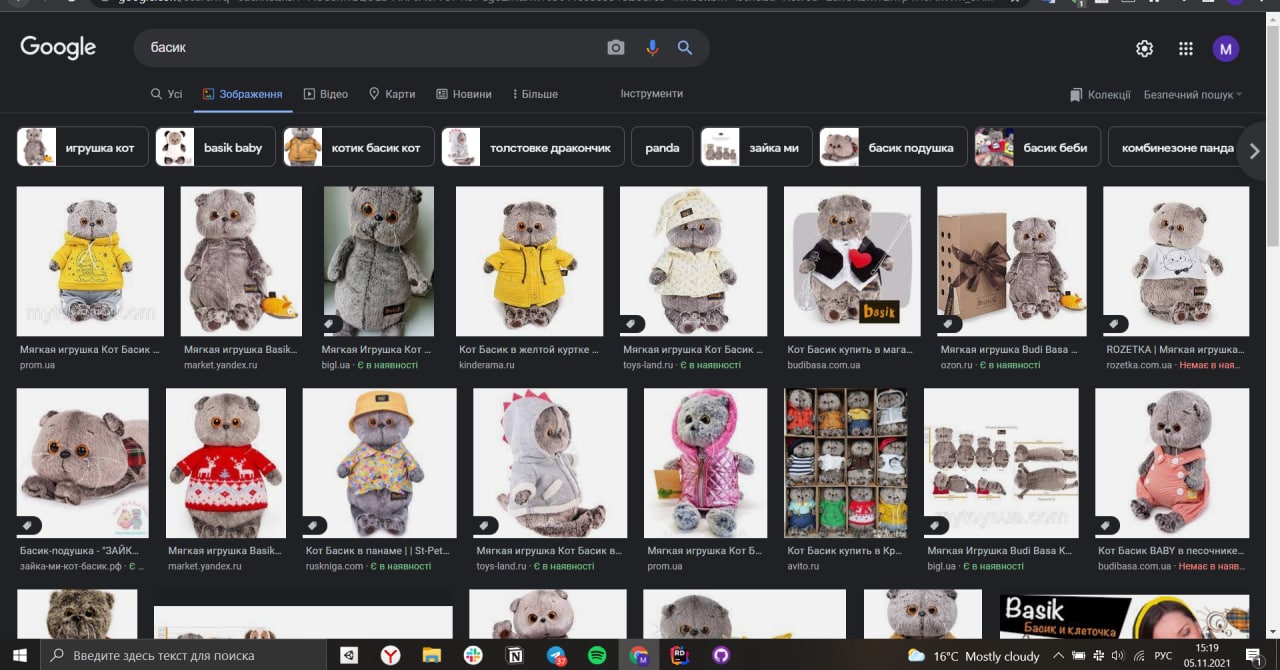This screenshot has width=1280, height=670.
Task: Open GitHub Desktop from taskbar
Action: coord(721,656)
